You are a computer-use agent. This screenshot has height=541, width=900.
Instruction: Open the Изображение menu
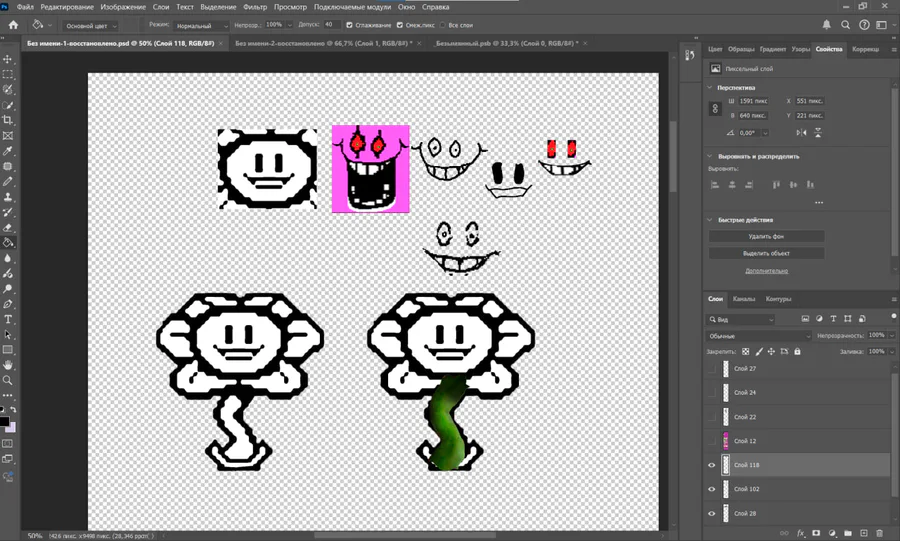(x=123, y=7)
